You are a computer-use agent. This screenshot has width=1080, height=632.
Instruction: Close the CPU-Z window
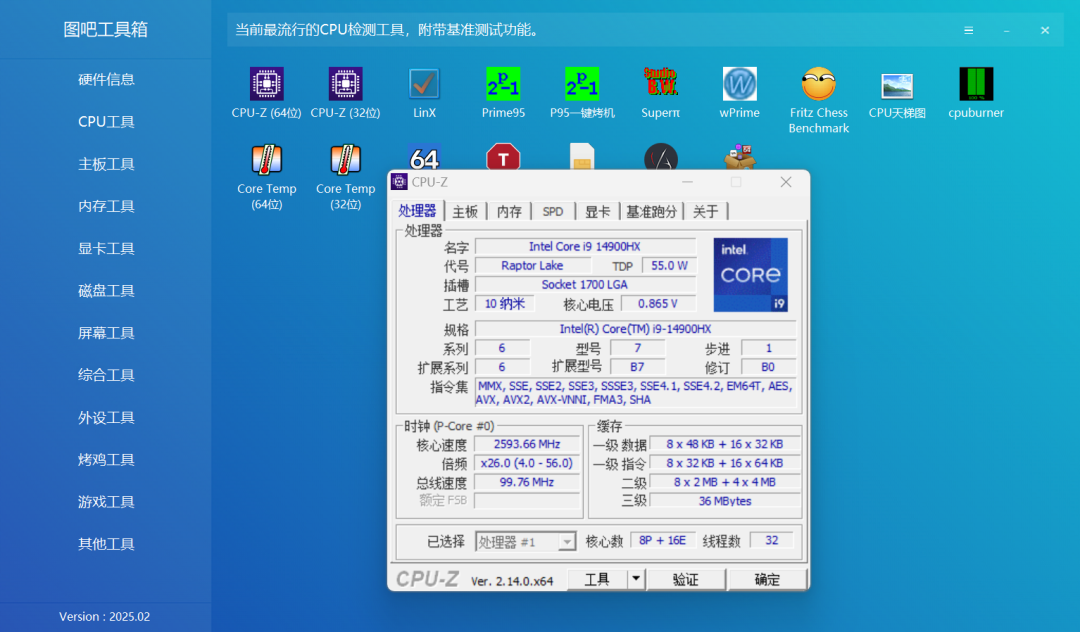786,182
